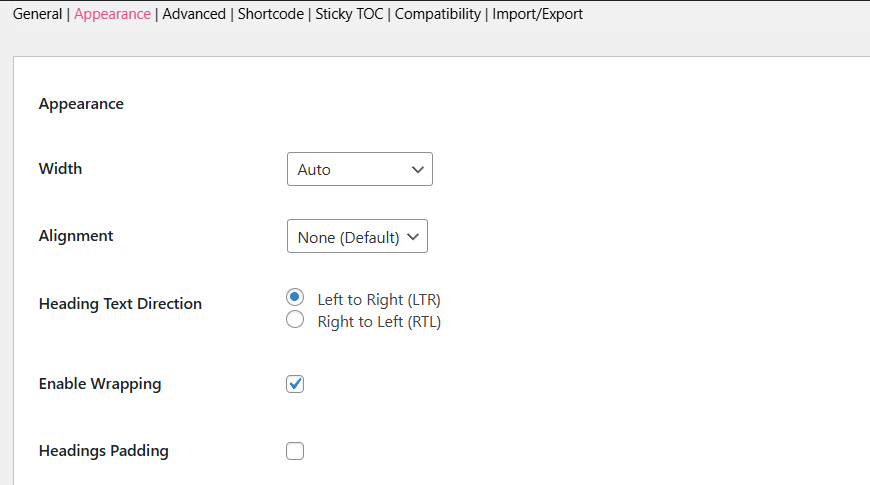
Task: Click the Headings Padding label
Action: coord(104,451)
